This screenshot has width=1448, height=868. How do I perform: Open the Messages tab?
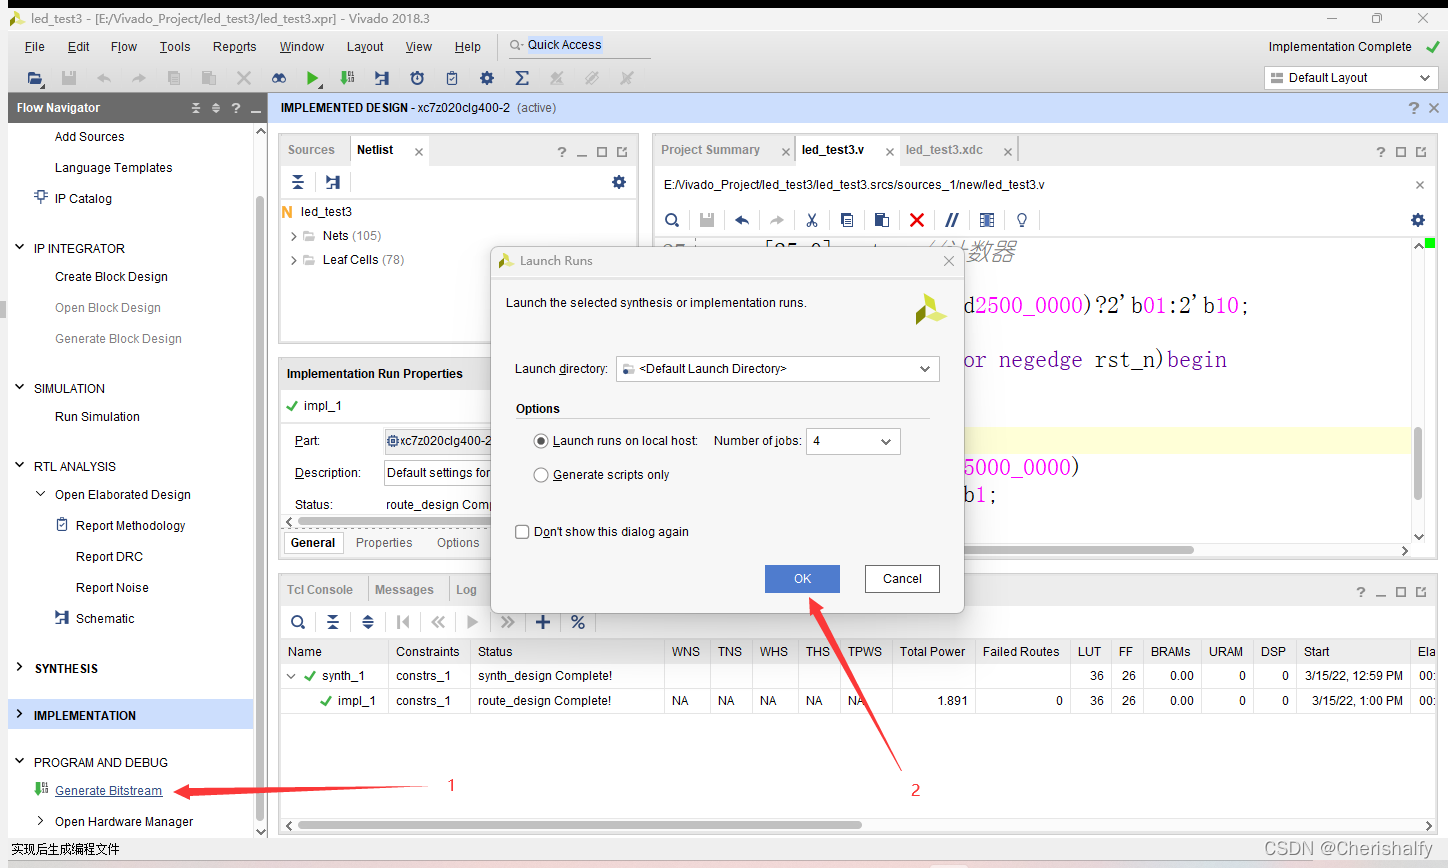(x=404, y=590)
